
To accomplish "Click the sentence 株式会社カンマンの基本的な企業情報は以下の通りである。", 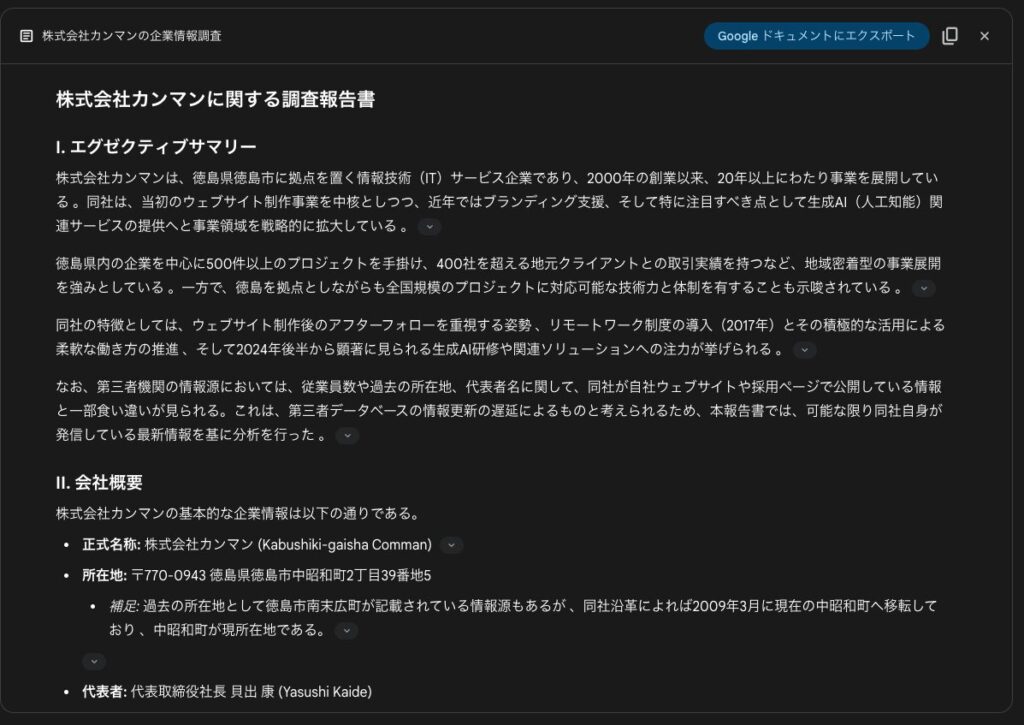I will (238, 513).
